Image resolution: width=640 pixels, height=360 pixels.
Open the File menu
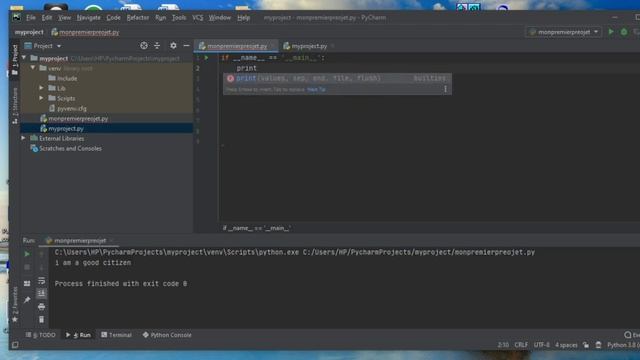pos(31,18)
